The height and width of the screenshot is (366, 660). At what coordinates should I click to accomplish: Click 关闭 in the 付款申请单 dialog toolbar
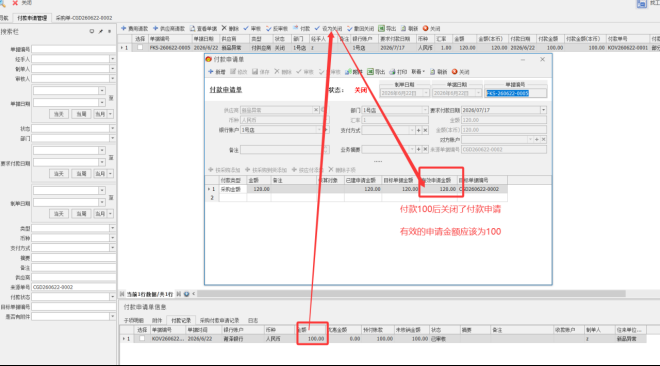pyautogui.click(x=460, y=72)
